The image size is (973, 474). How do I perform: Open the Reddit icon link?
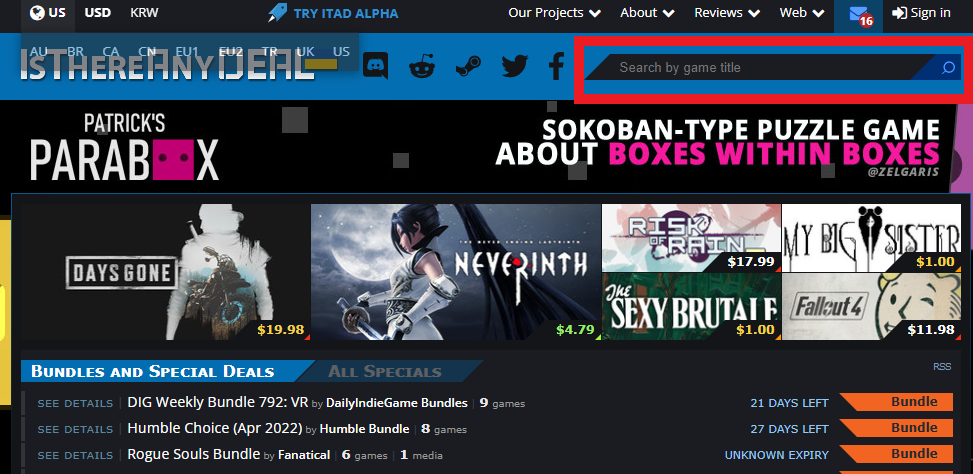pyautogui.click(x=423, y=66)
